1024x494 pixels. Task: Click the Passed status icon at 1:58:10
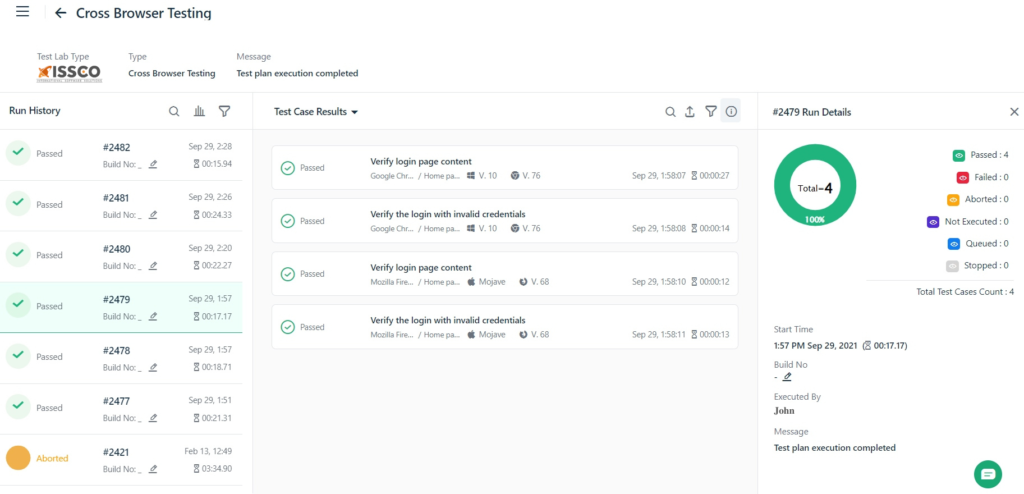[x=287, y=274]
